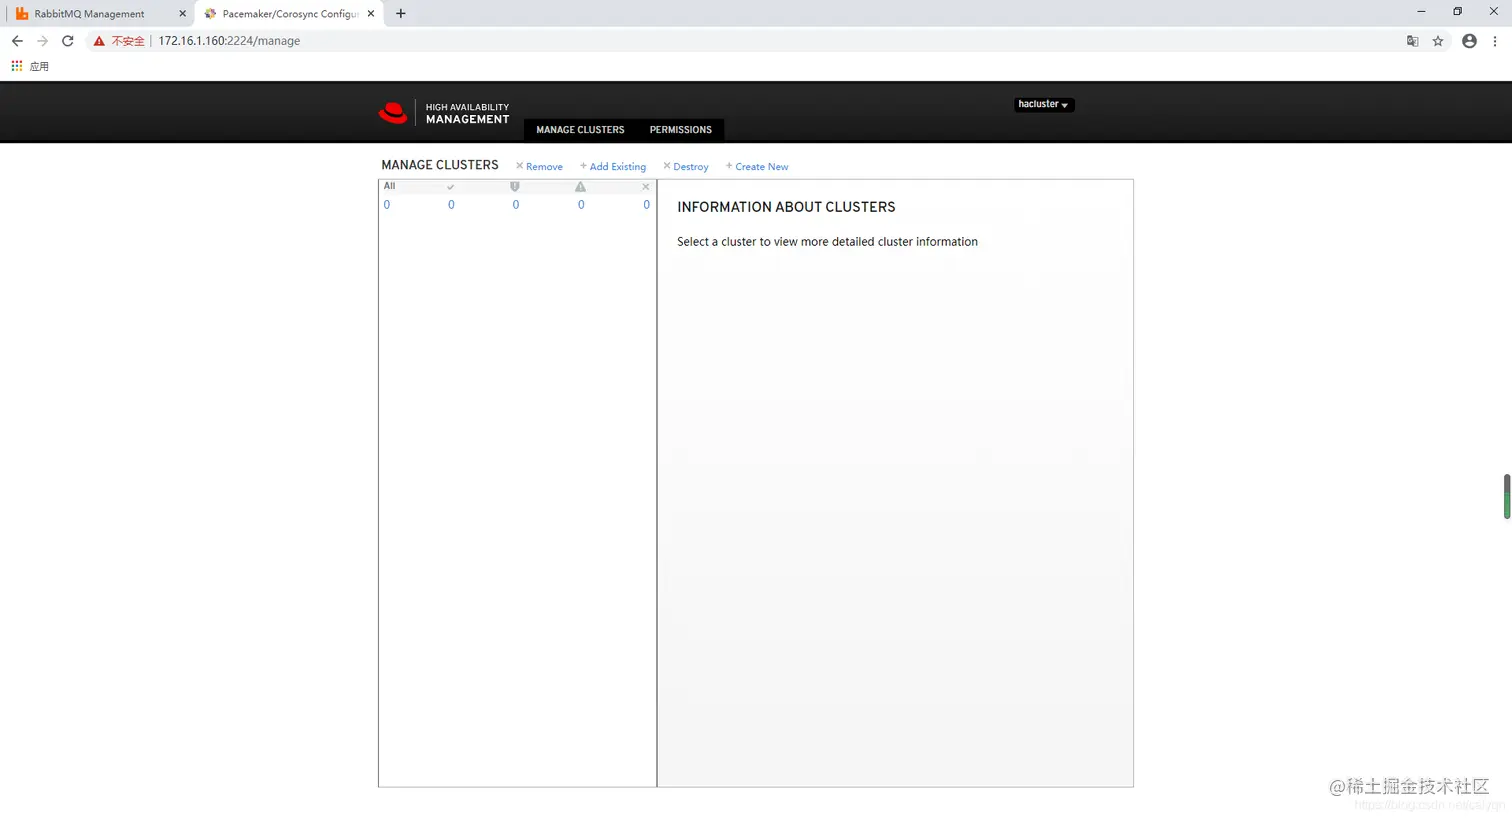Click the 0 count under All
Screen dimensions: 1512x819
(x=387, y=205)
